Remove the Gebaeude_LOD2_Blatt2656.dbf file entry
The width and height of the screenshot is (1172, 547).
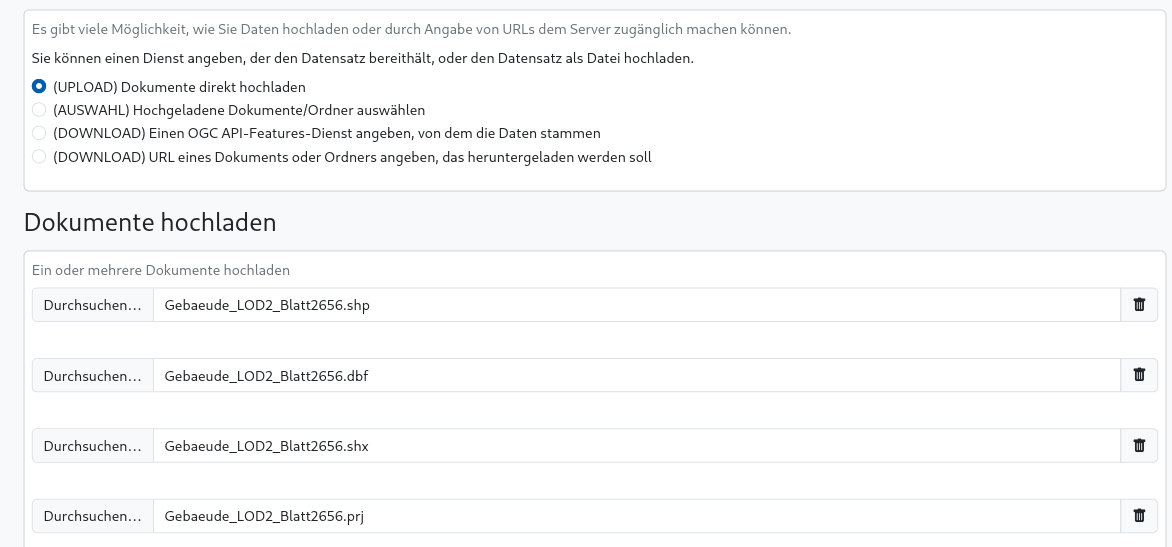(x=1139, y=375)
